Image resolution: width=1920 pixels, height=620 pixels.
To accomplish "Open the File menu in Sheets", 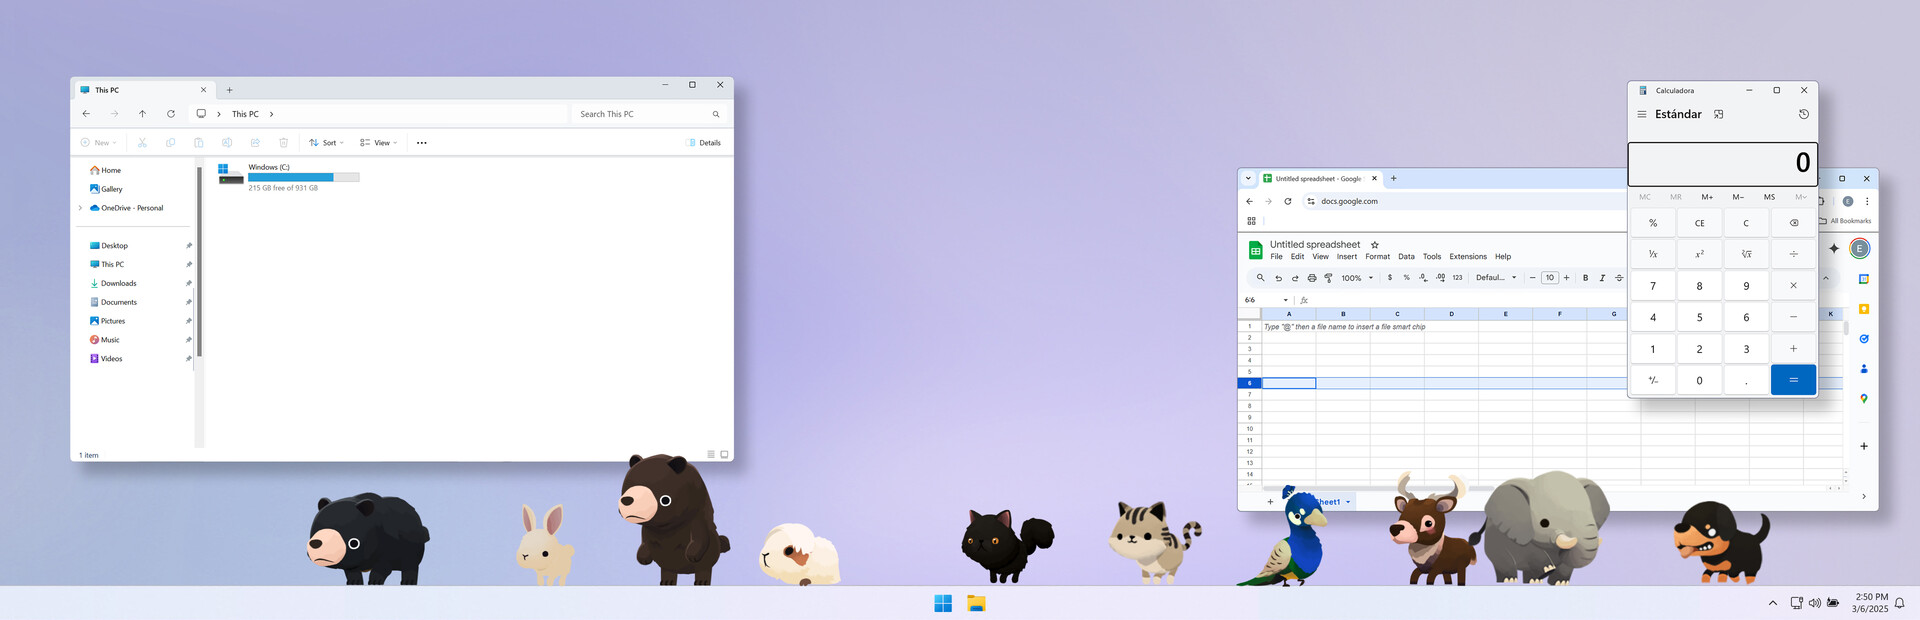I will (1276, 257).
